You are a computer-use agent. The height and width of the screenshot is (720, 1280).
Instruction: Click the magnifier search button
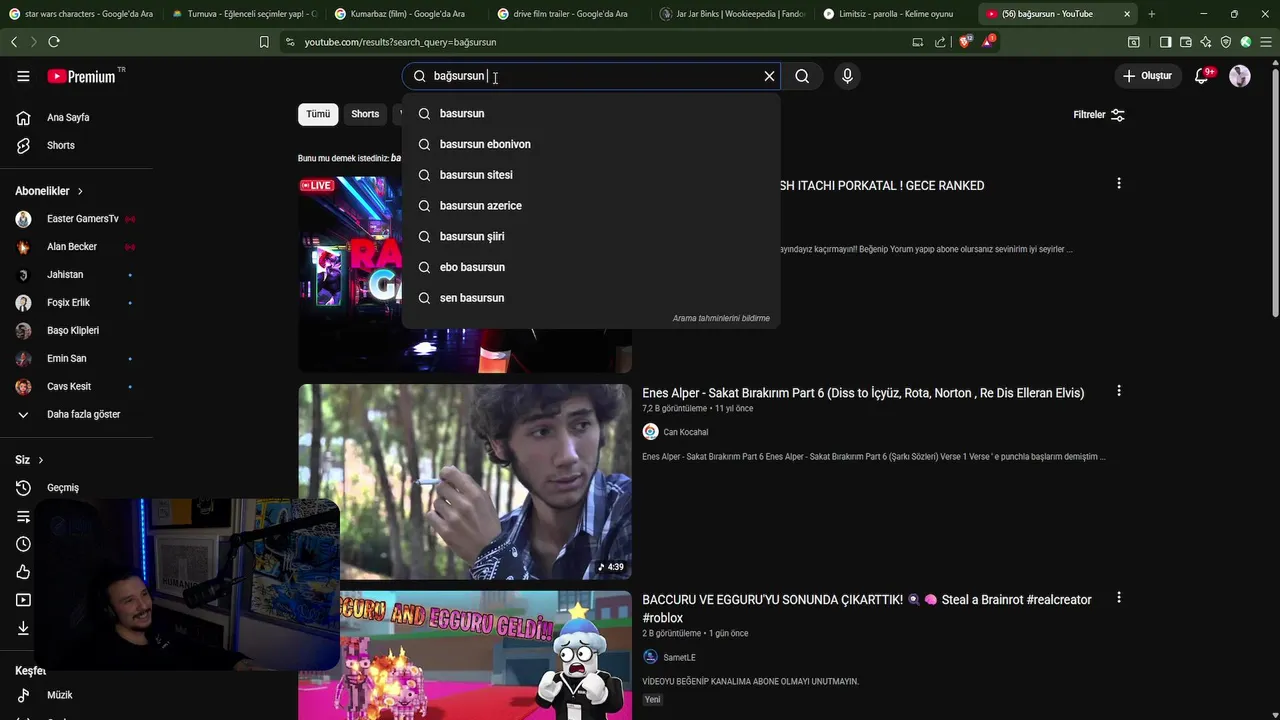pos(802,76)
